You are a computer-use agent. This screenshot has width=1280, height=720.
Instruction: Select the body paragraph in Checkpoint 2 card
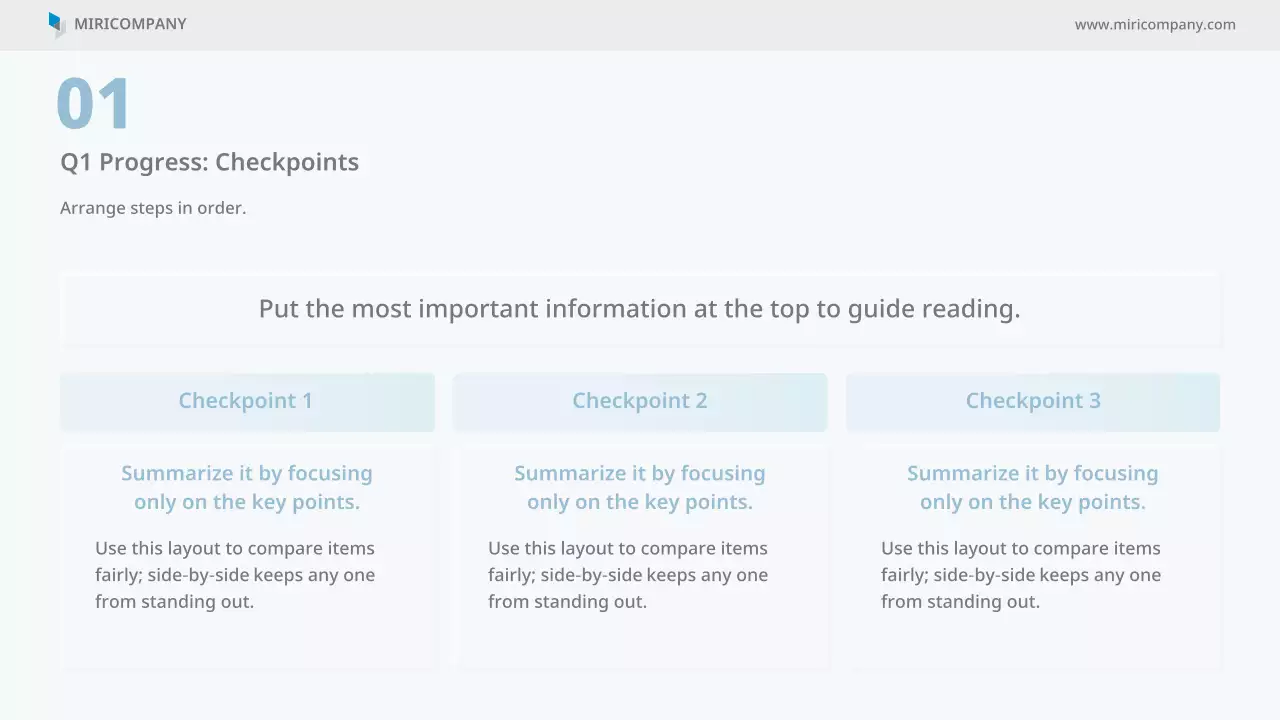coord(628,575)
